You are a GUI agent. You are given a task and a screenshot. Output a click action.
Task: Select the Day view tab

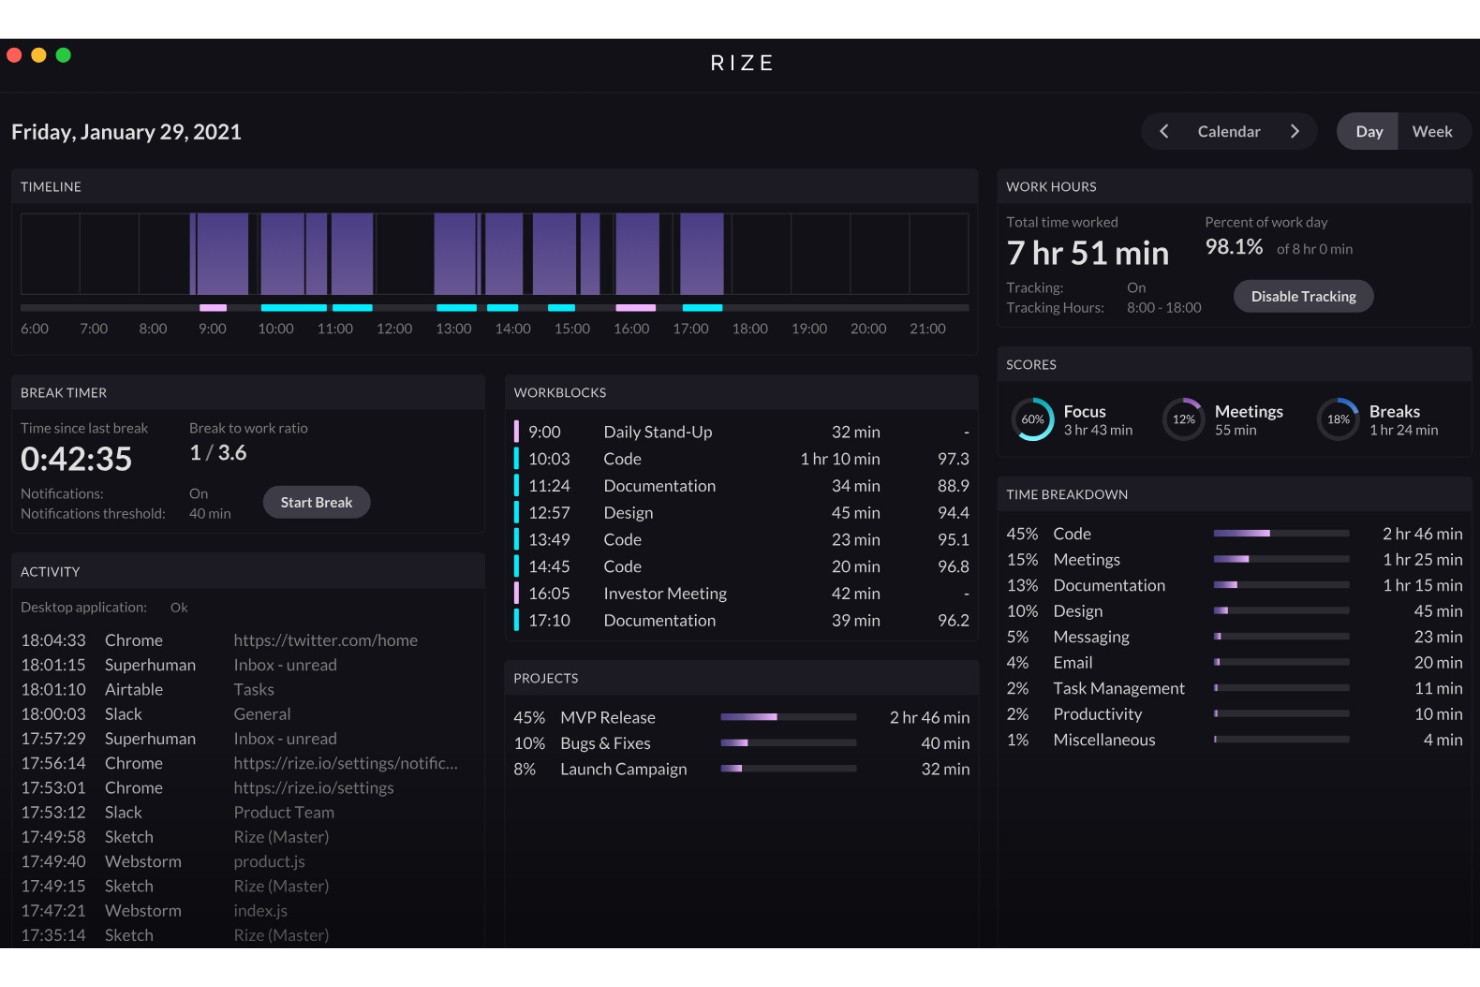point(1368,131)
